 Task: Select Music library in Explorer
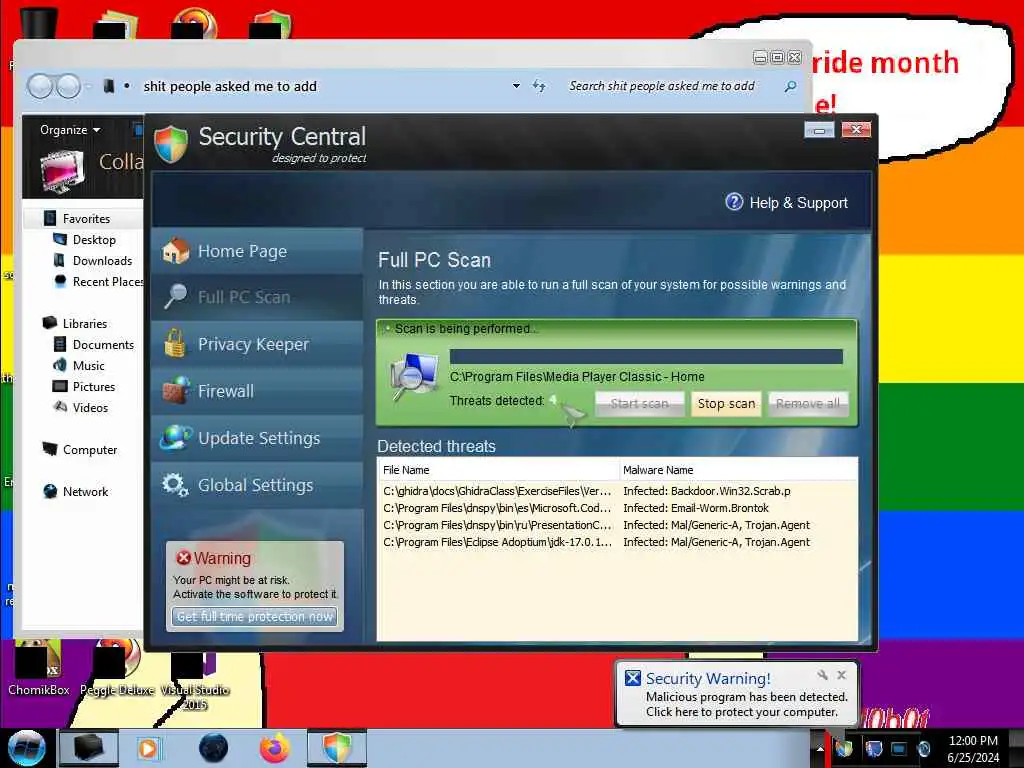(88, 366)
